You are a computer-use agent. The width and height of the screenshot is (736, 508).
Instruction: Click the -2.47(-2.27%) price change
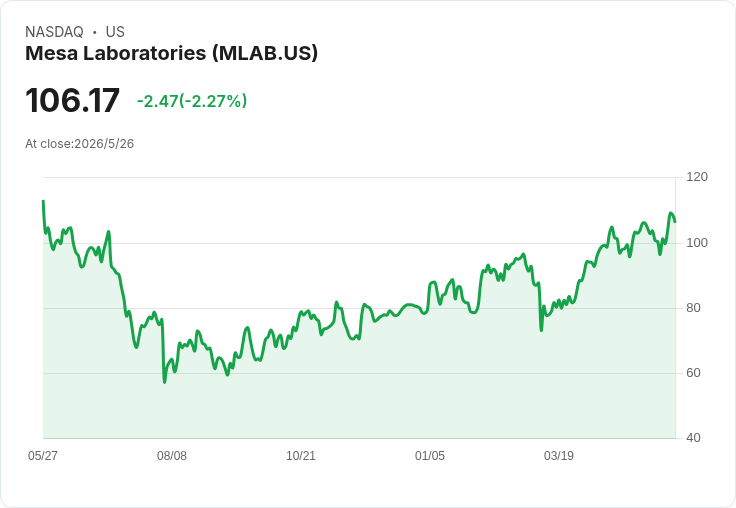coord(192,101)
